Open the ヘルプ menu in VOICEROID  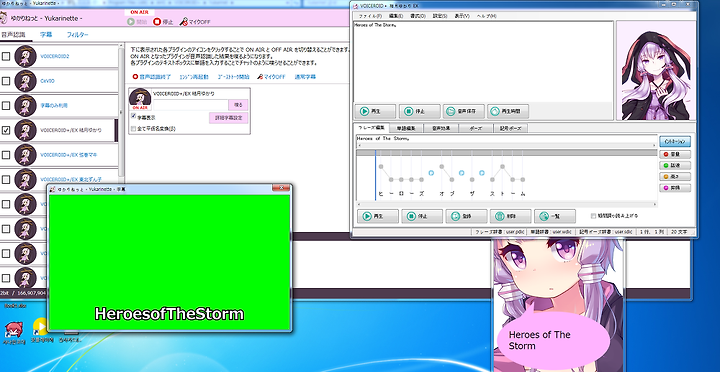487,16
